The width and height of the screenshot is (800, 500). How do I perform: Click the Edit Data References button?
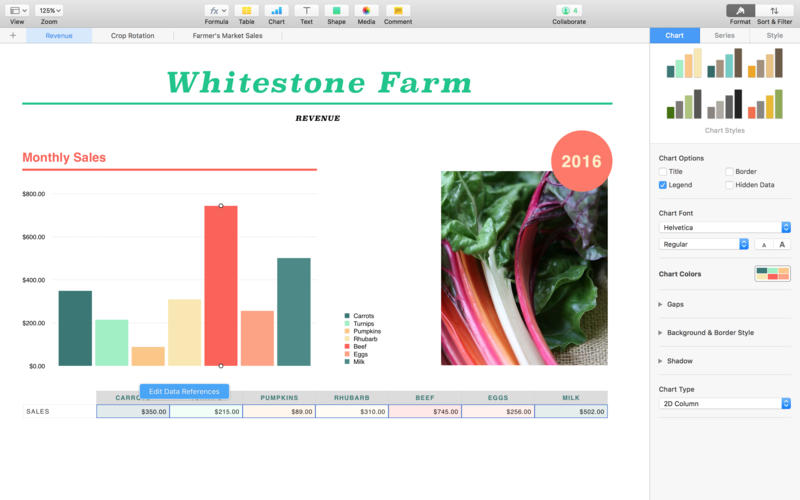184,391
